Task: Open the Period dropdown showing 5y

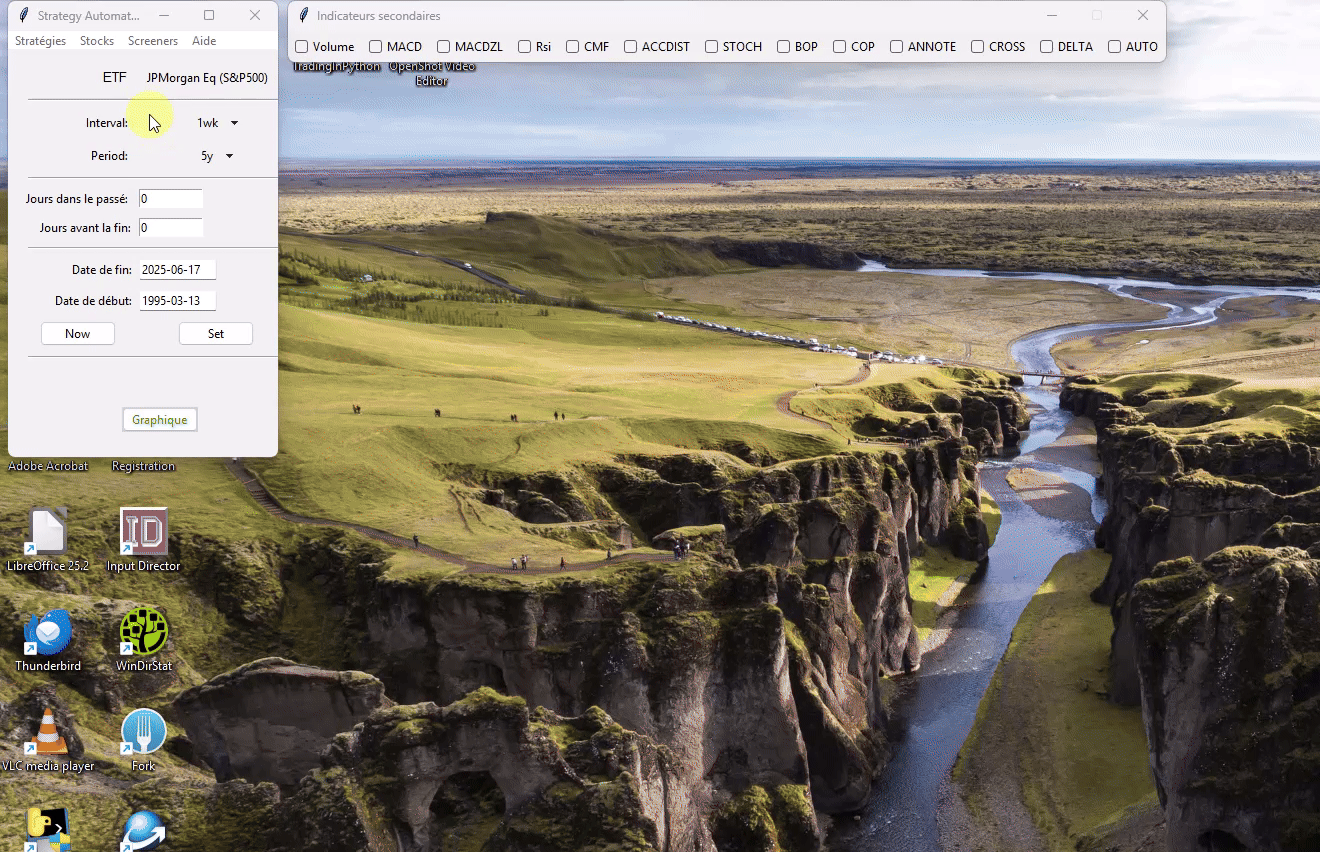Action: pyautogui.click(x=217, y=156)
